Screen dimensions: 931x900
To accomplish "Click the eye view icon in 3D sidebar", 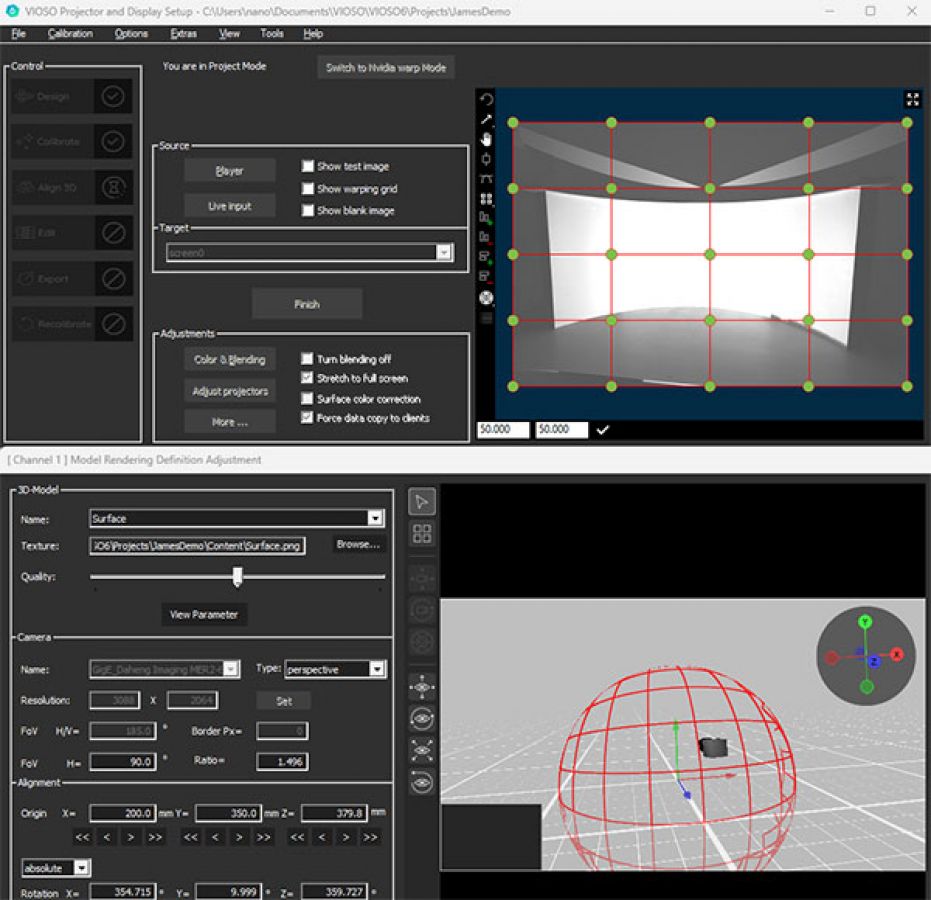I will [x=421, y=718].
